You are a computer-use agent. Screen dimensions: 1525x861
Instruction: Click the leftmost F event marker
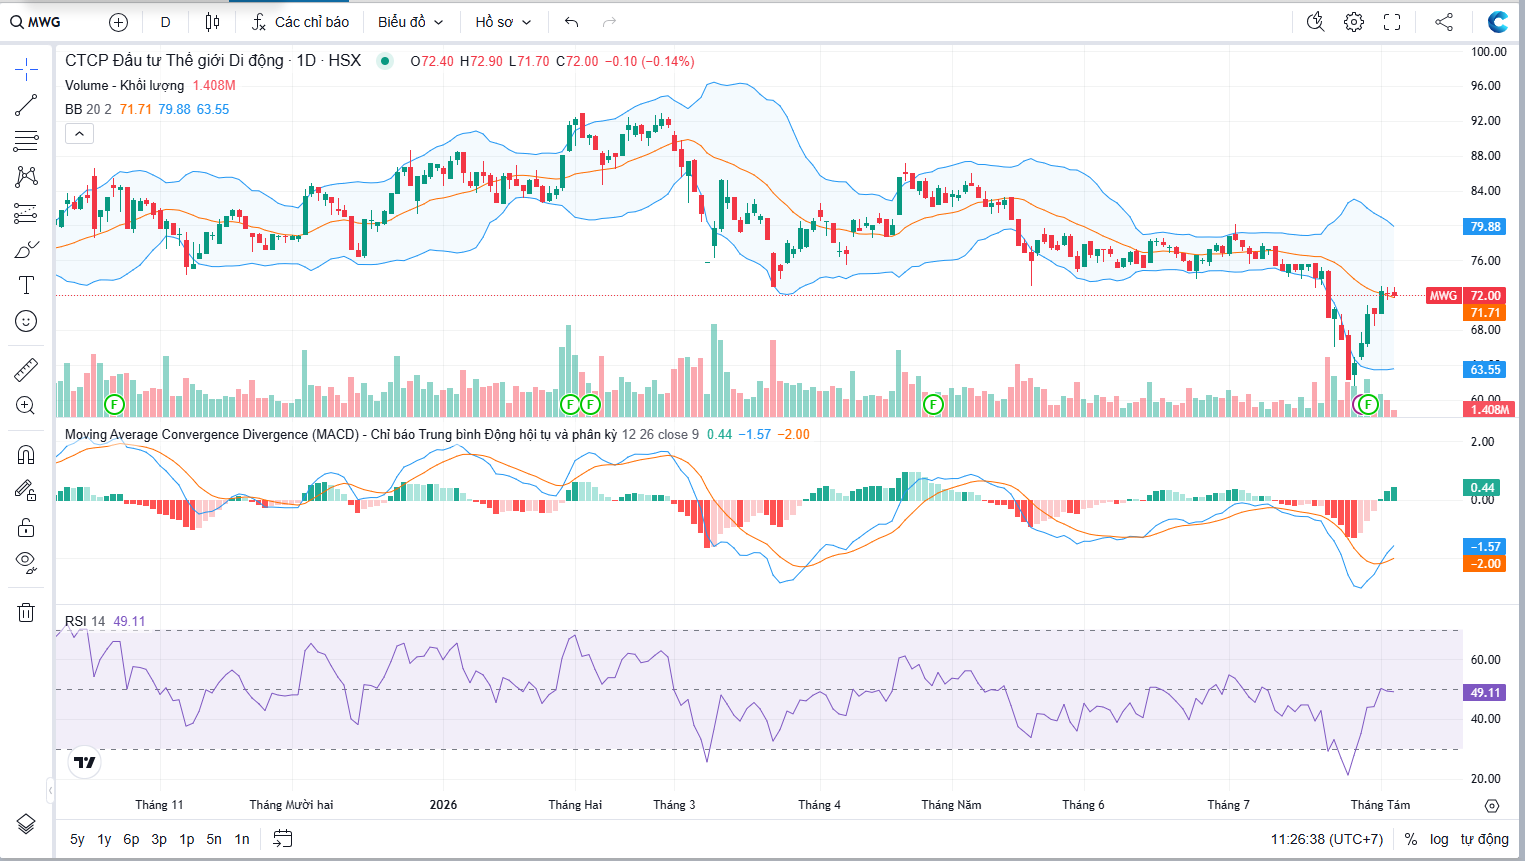114,405
